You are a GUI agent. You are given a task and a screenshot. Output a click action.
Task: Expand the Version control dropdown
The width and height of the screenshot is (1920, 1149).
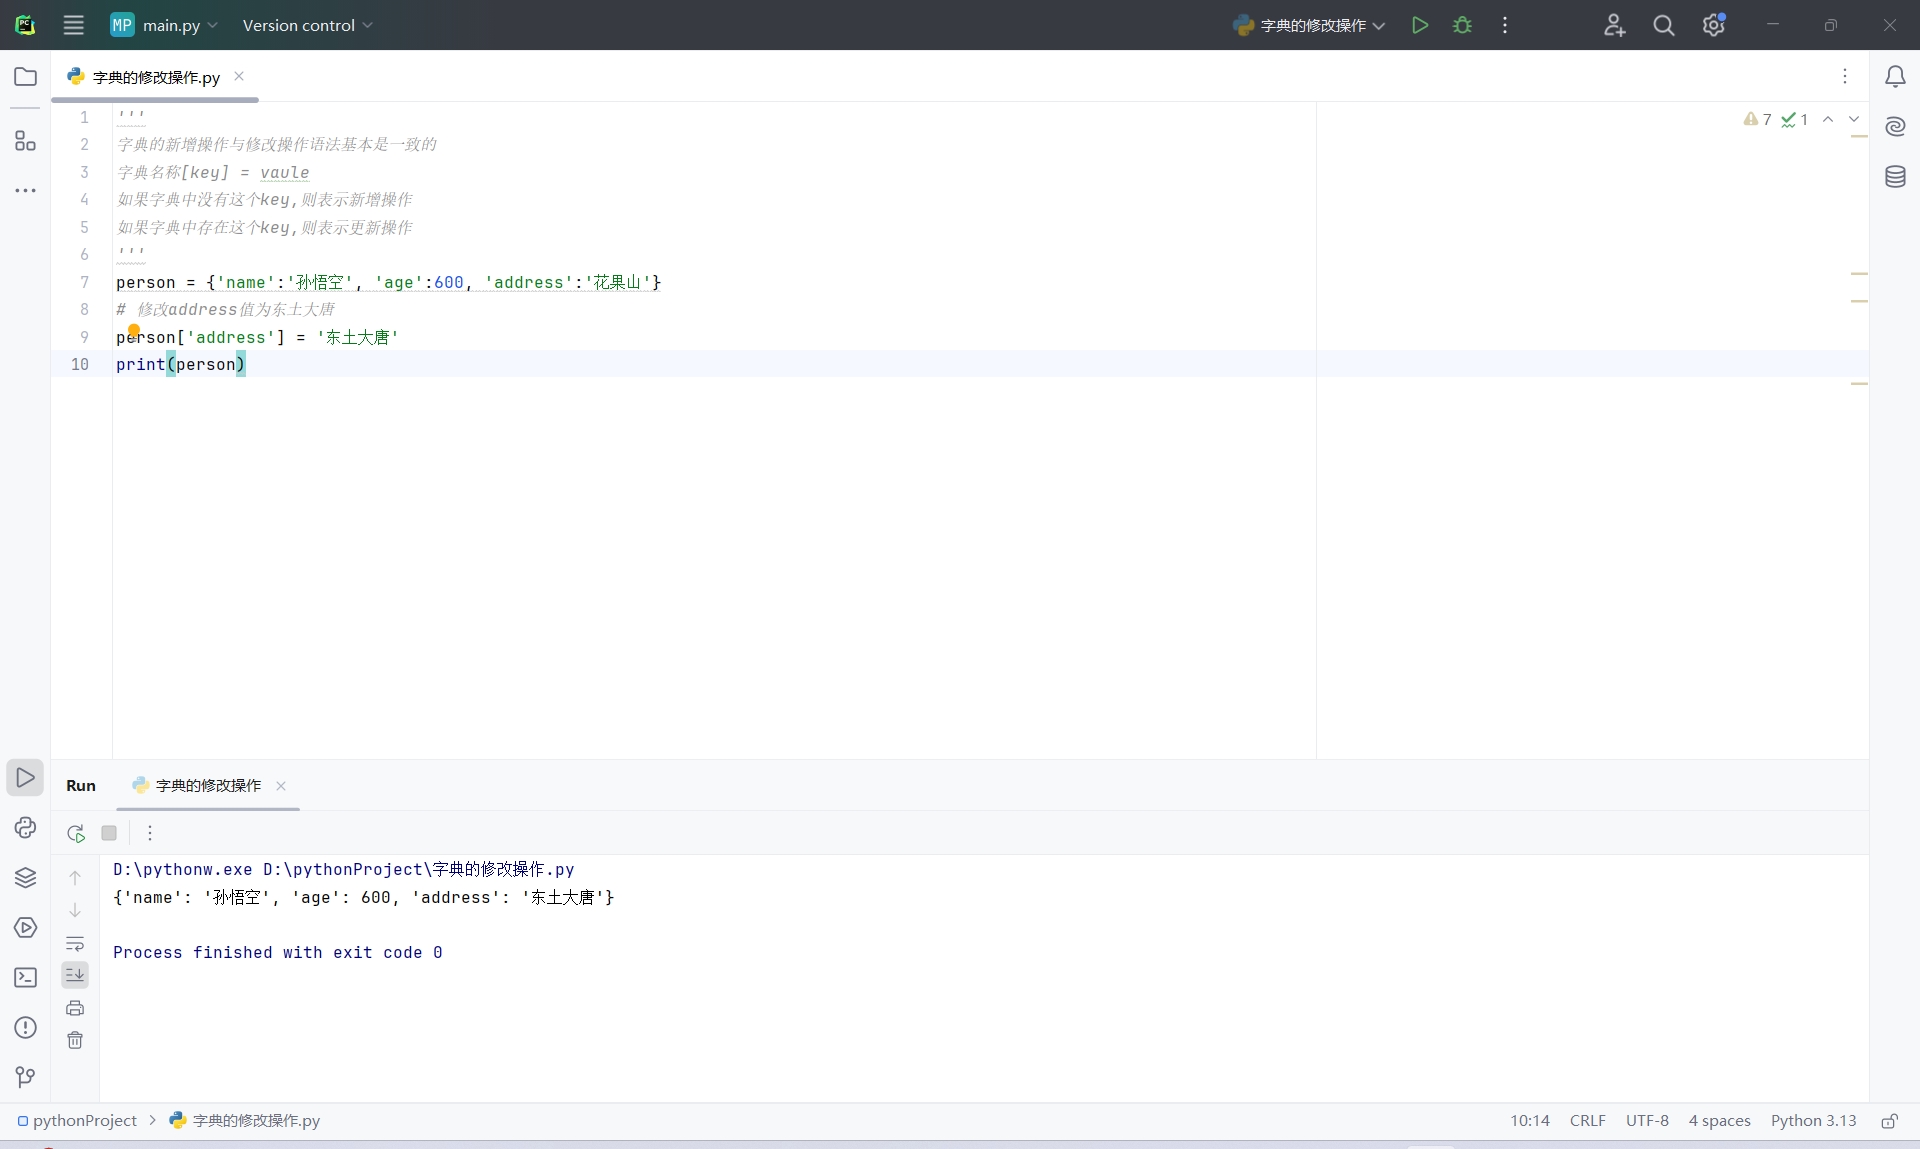coord(307,25)
